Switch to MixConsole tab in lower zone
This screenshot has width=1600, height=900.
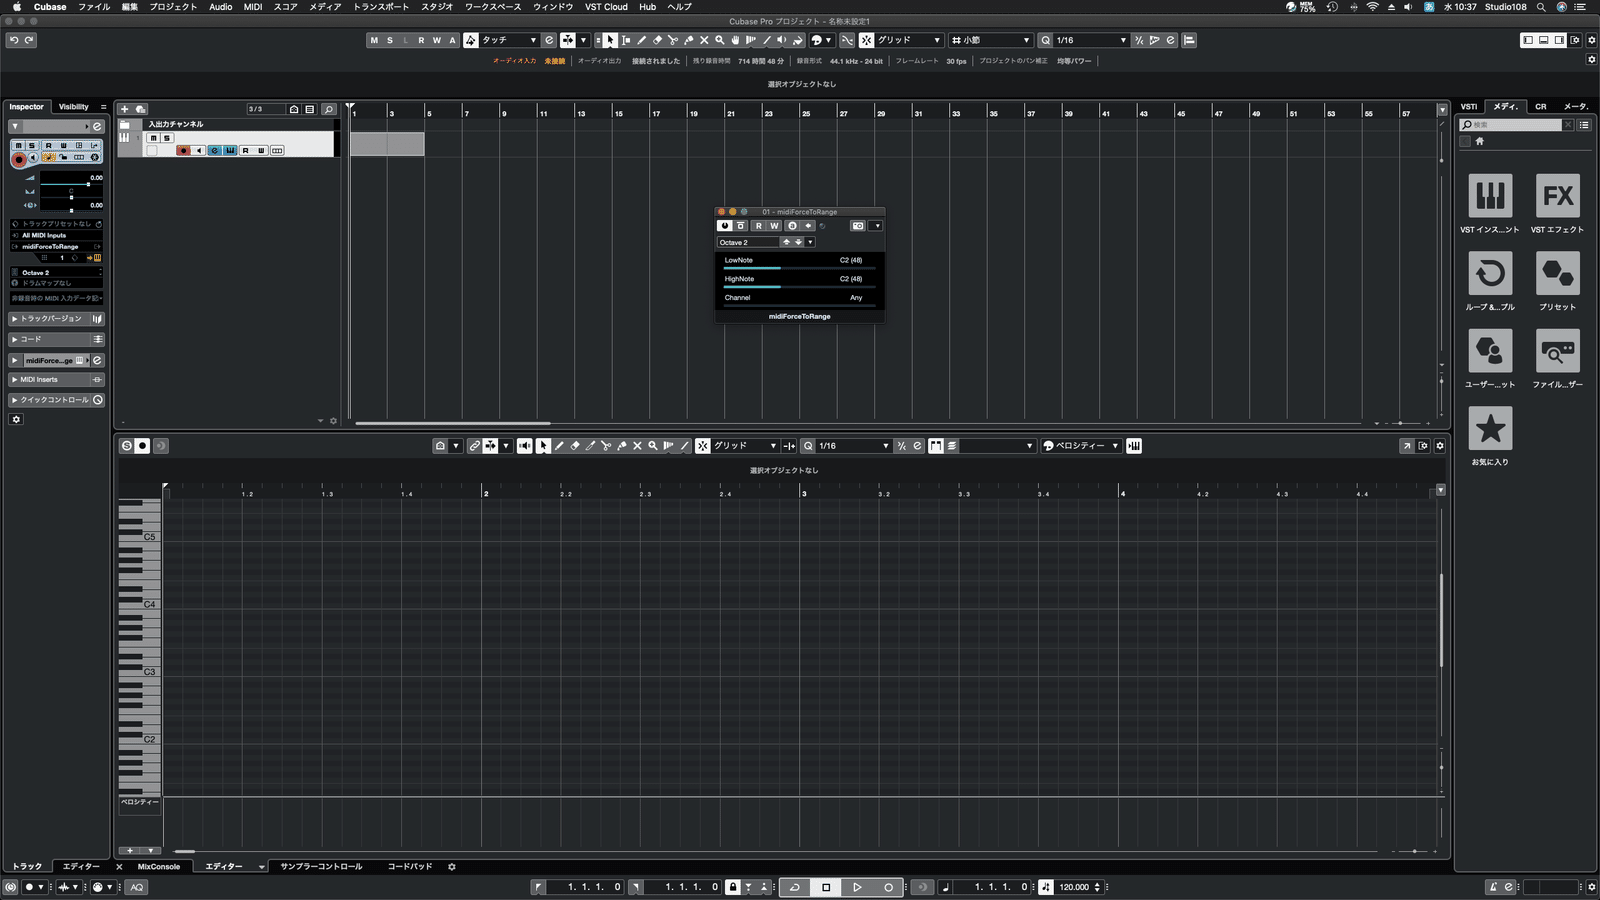click(x=159, y=867)
